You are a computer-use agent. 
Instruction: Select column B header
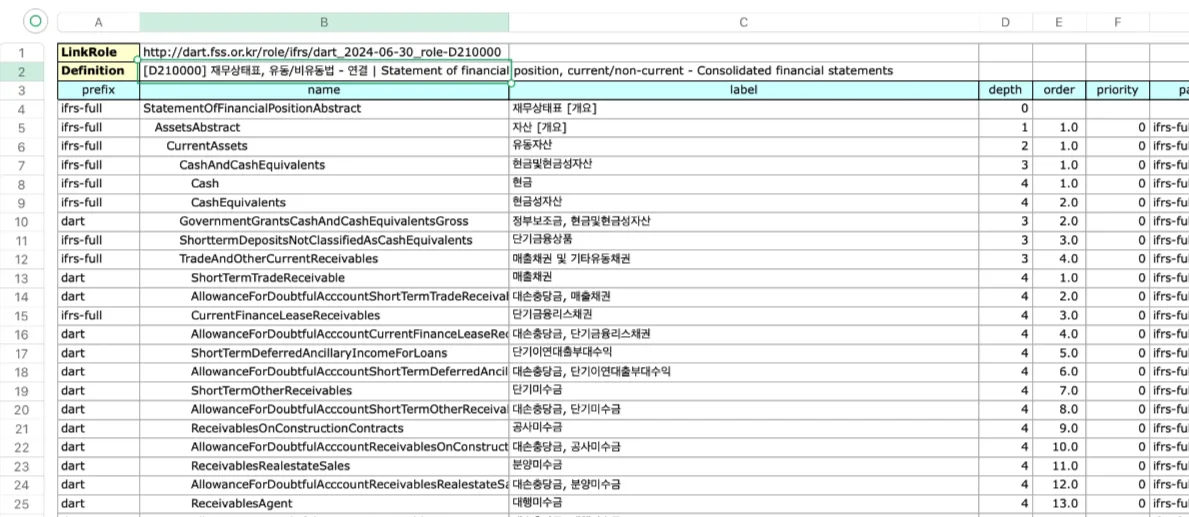coord(324,23)
